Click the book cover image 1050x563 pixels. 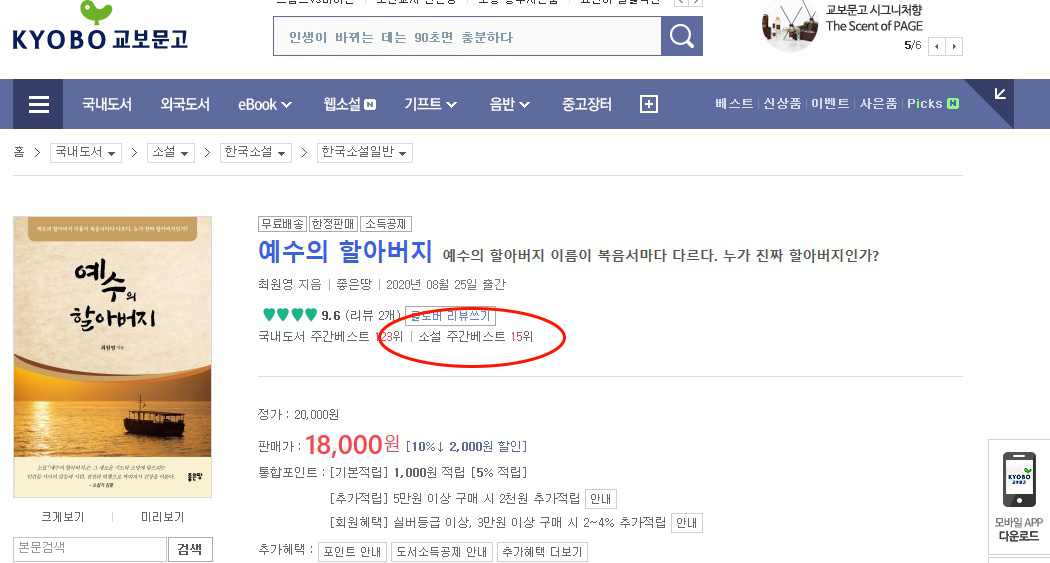[x=112, y=357]
